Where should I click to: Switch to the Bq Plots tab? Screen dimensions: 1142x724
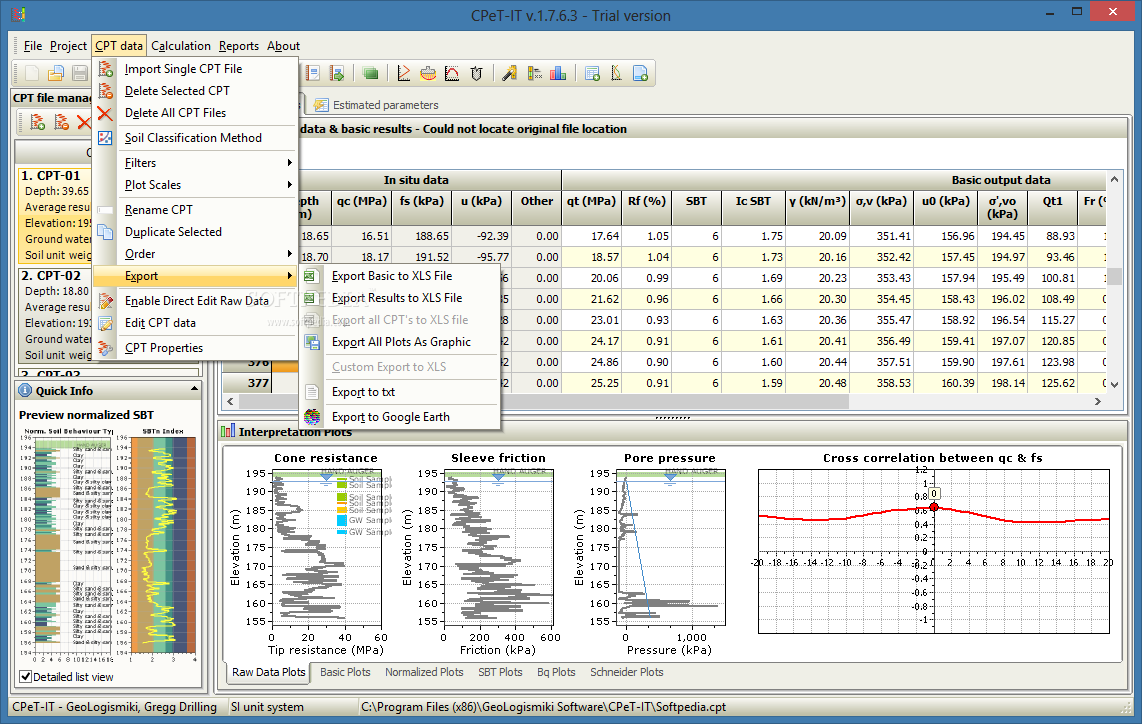point(556,672)
